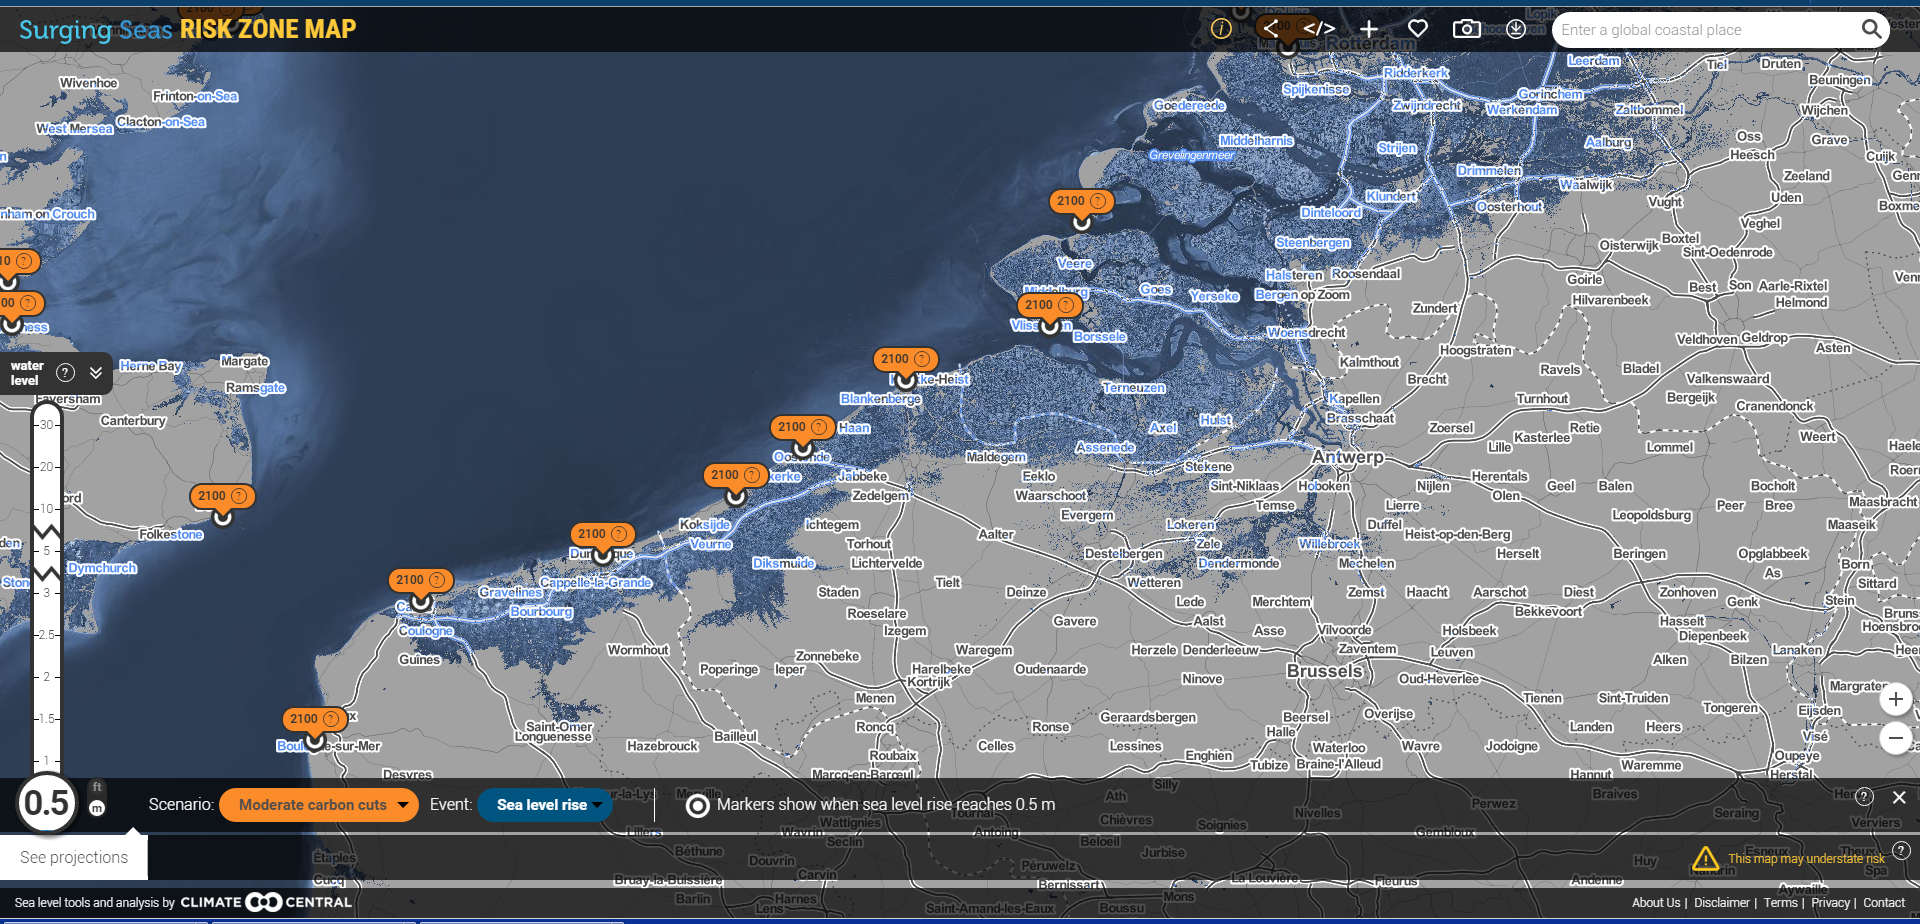Click the 20 mark on water level slider

pyautogui.click(x=46, y=467)
